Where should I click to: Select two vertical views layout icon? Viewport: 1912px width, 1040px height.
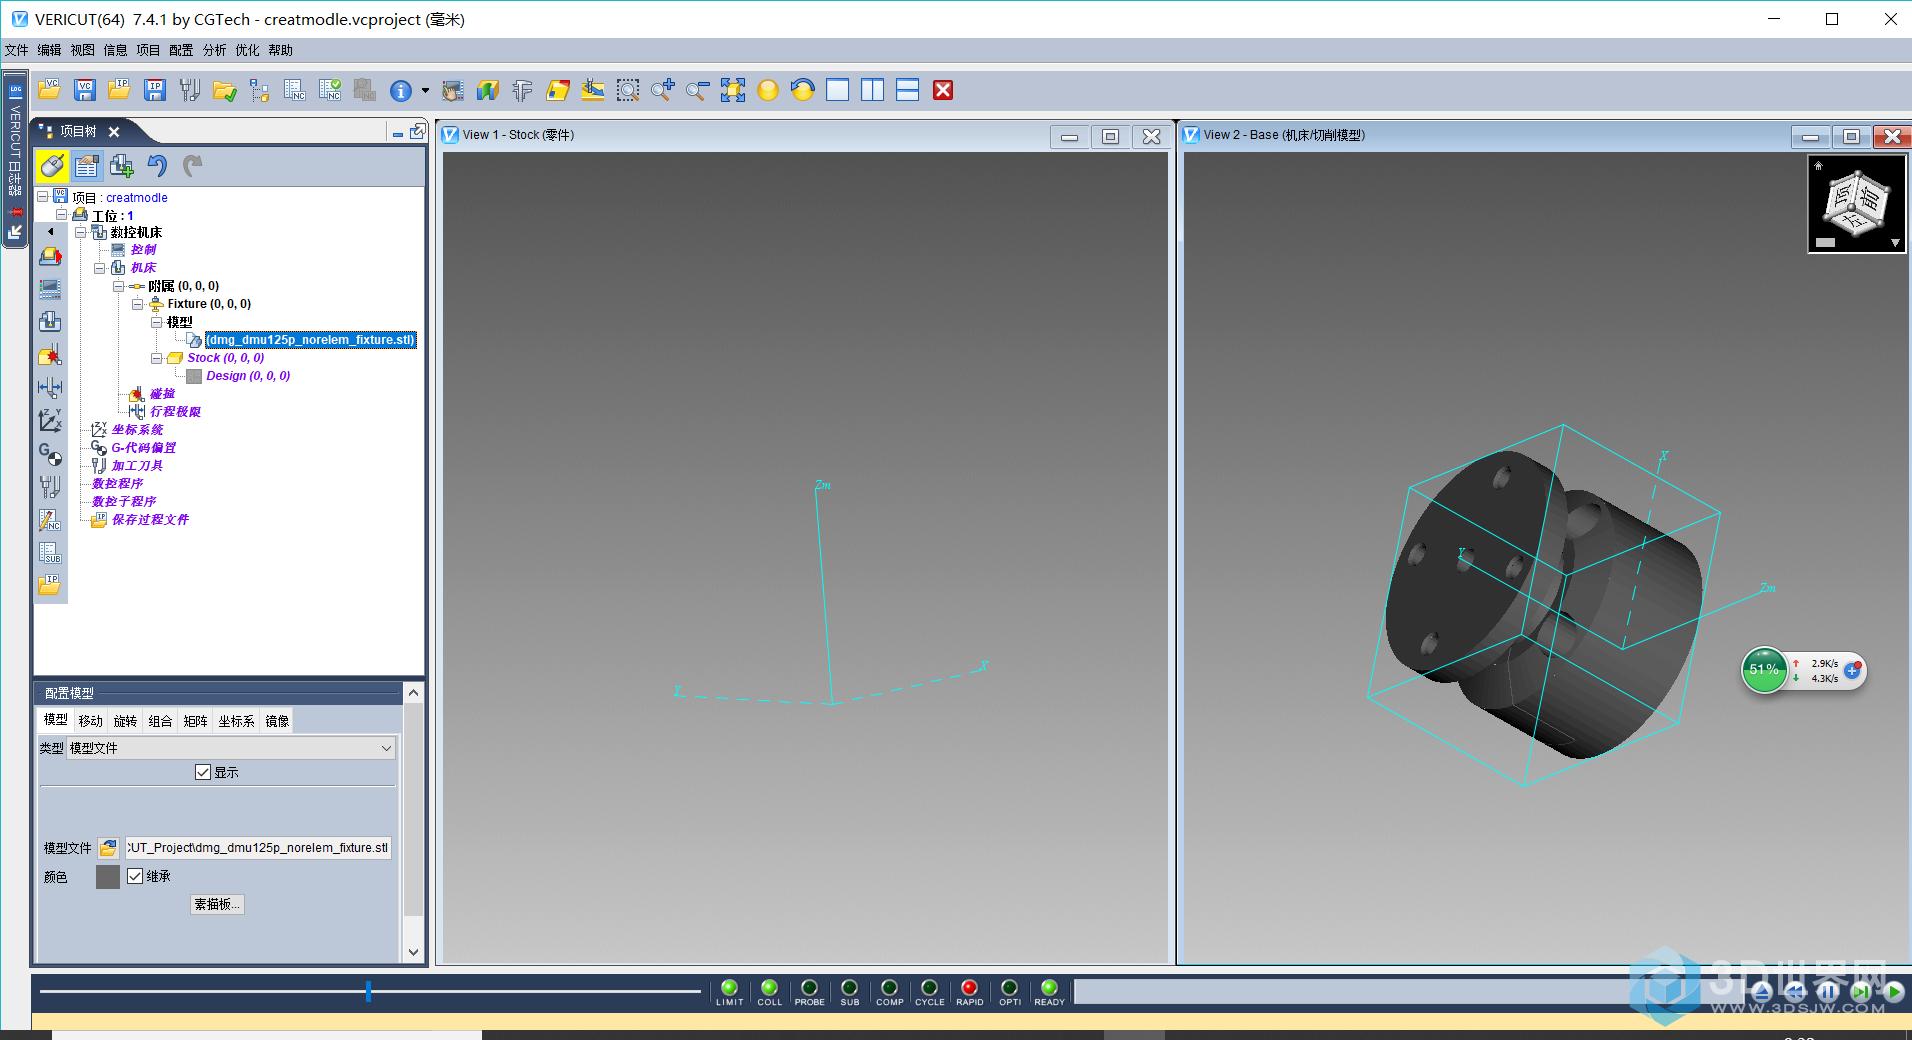pos(873,91)
